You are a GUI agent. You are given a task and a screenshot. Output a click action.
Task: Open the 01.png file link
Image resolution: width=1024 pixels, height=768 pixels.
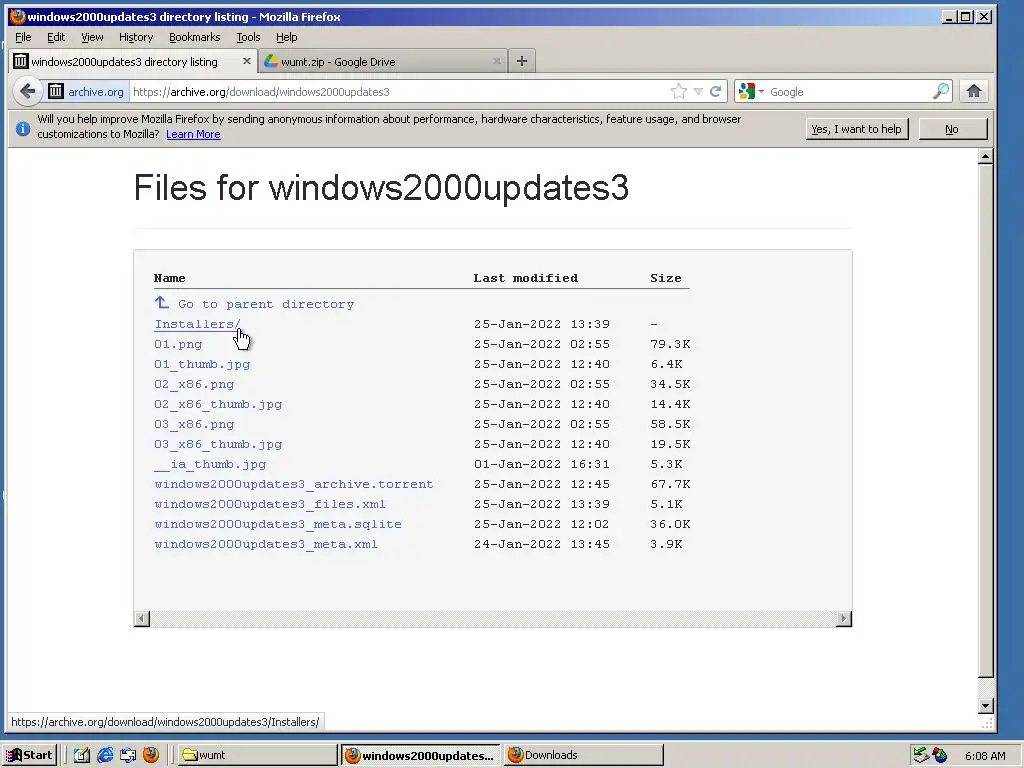click(178, 344)
